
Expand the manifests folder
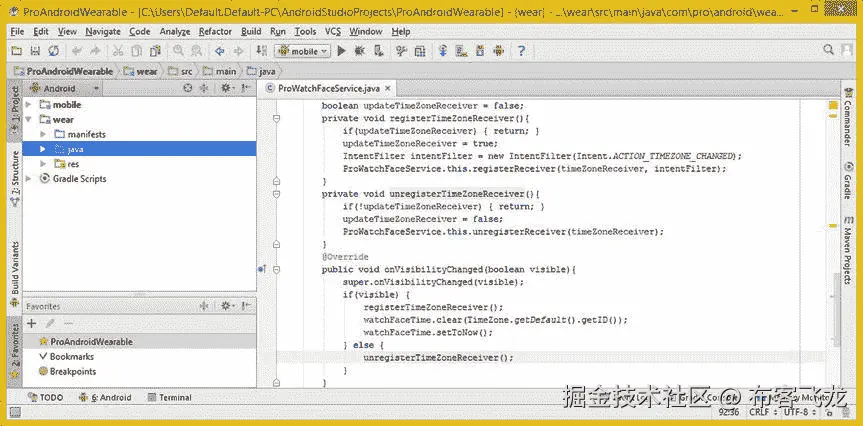point(43,134)
